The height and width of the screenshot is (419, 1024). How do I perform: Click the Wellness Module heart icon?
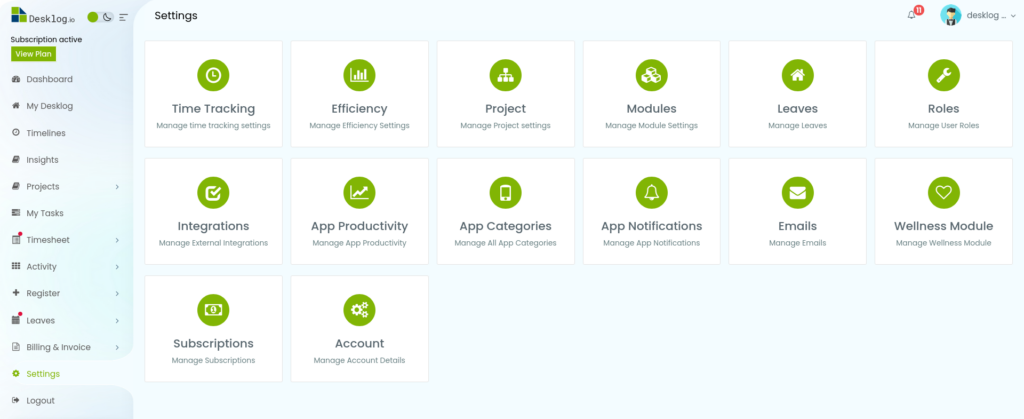coord(944,193)
